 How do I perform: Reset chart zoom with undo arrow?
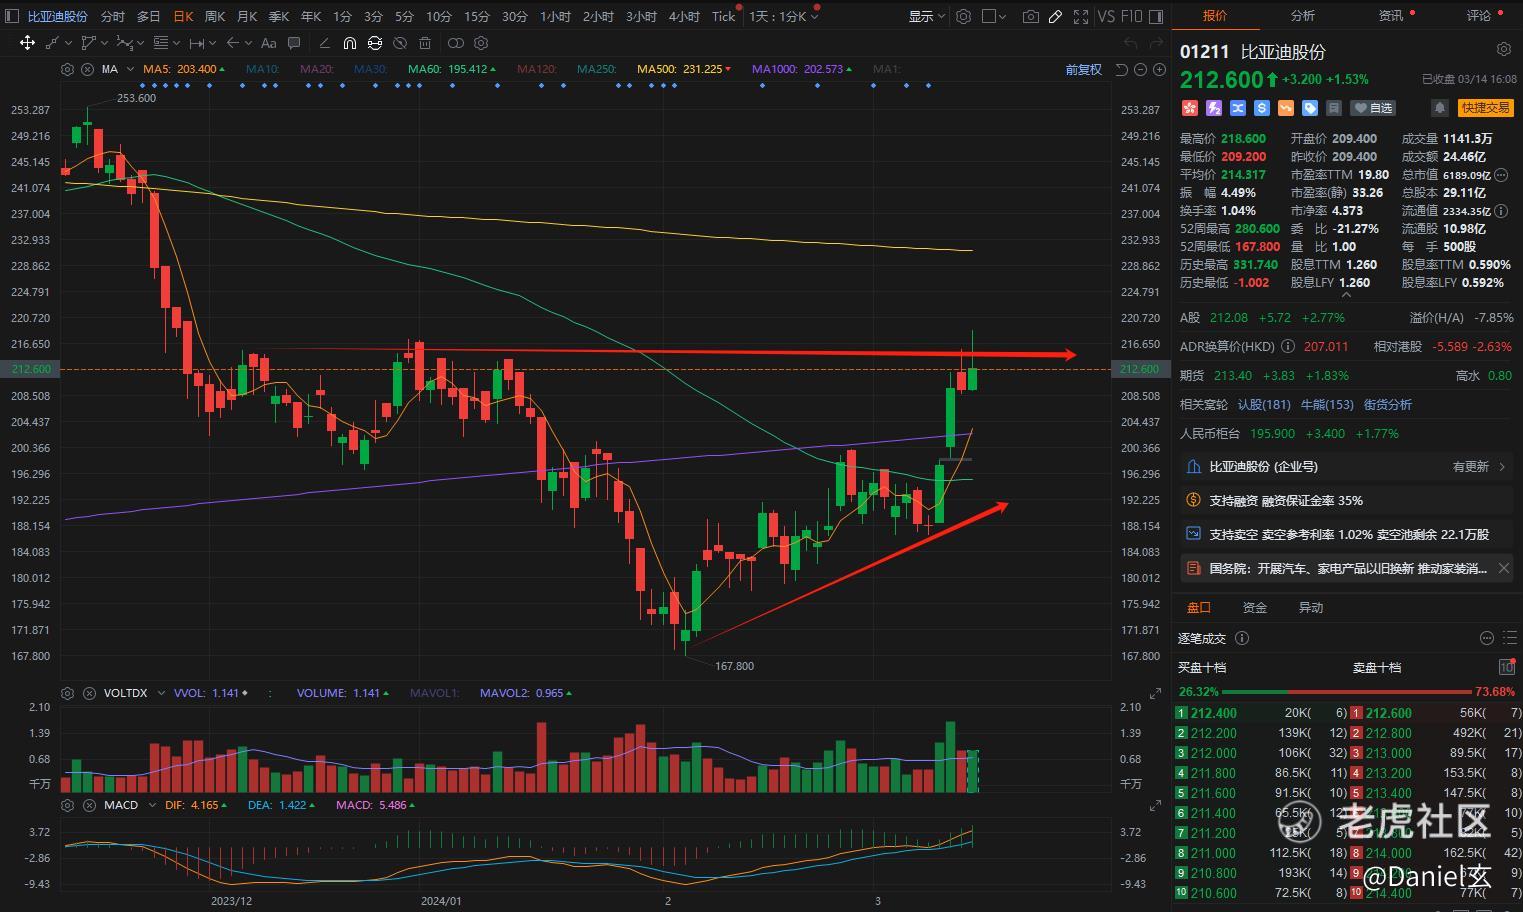coord(1121,70)
